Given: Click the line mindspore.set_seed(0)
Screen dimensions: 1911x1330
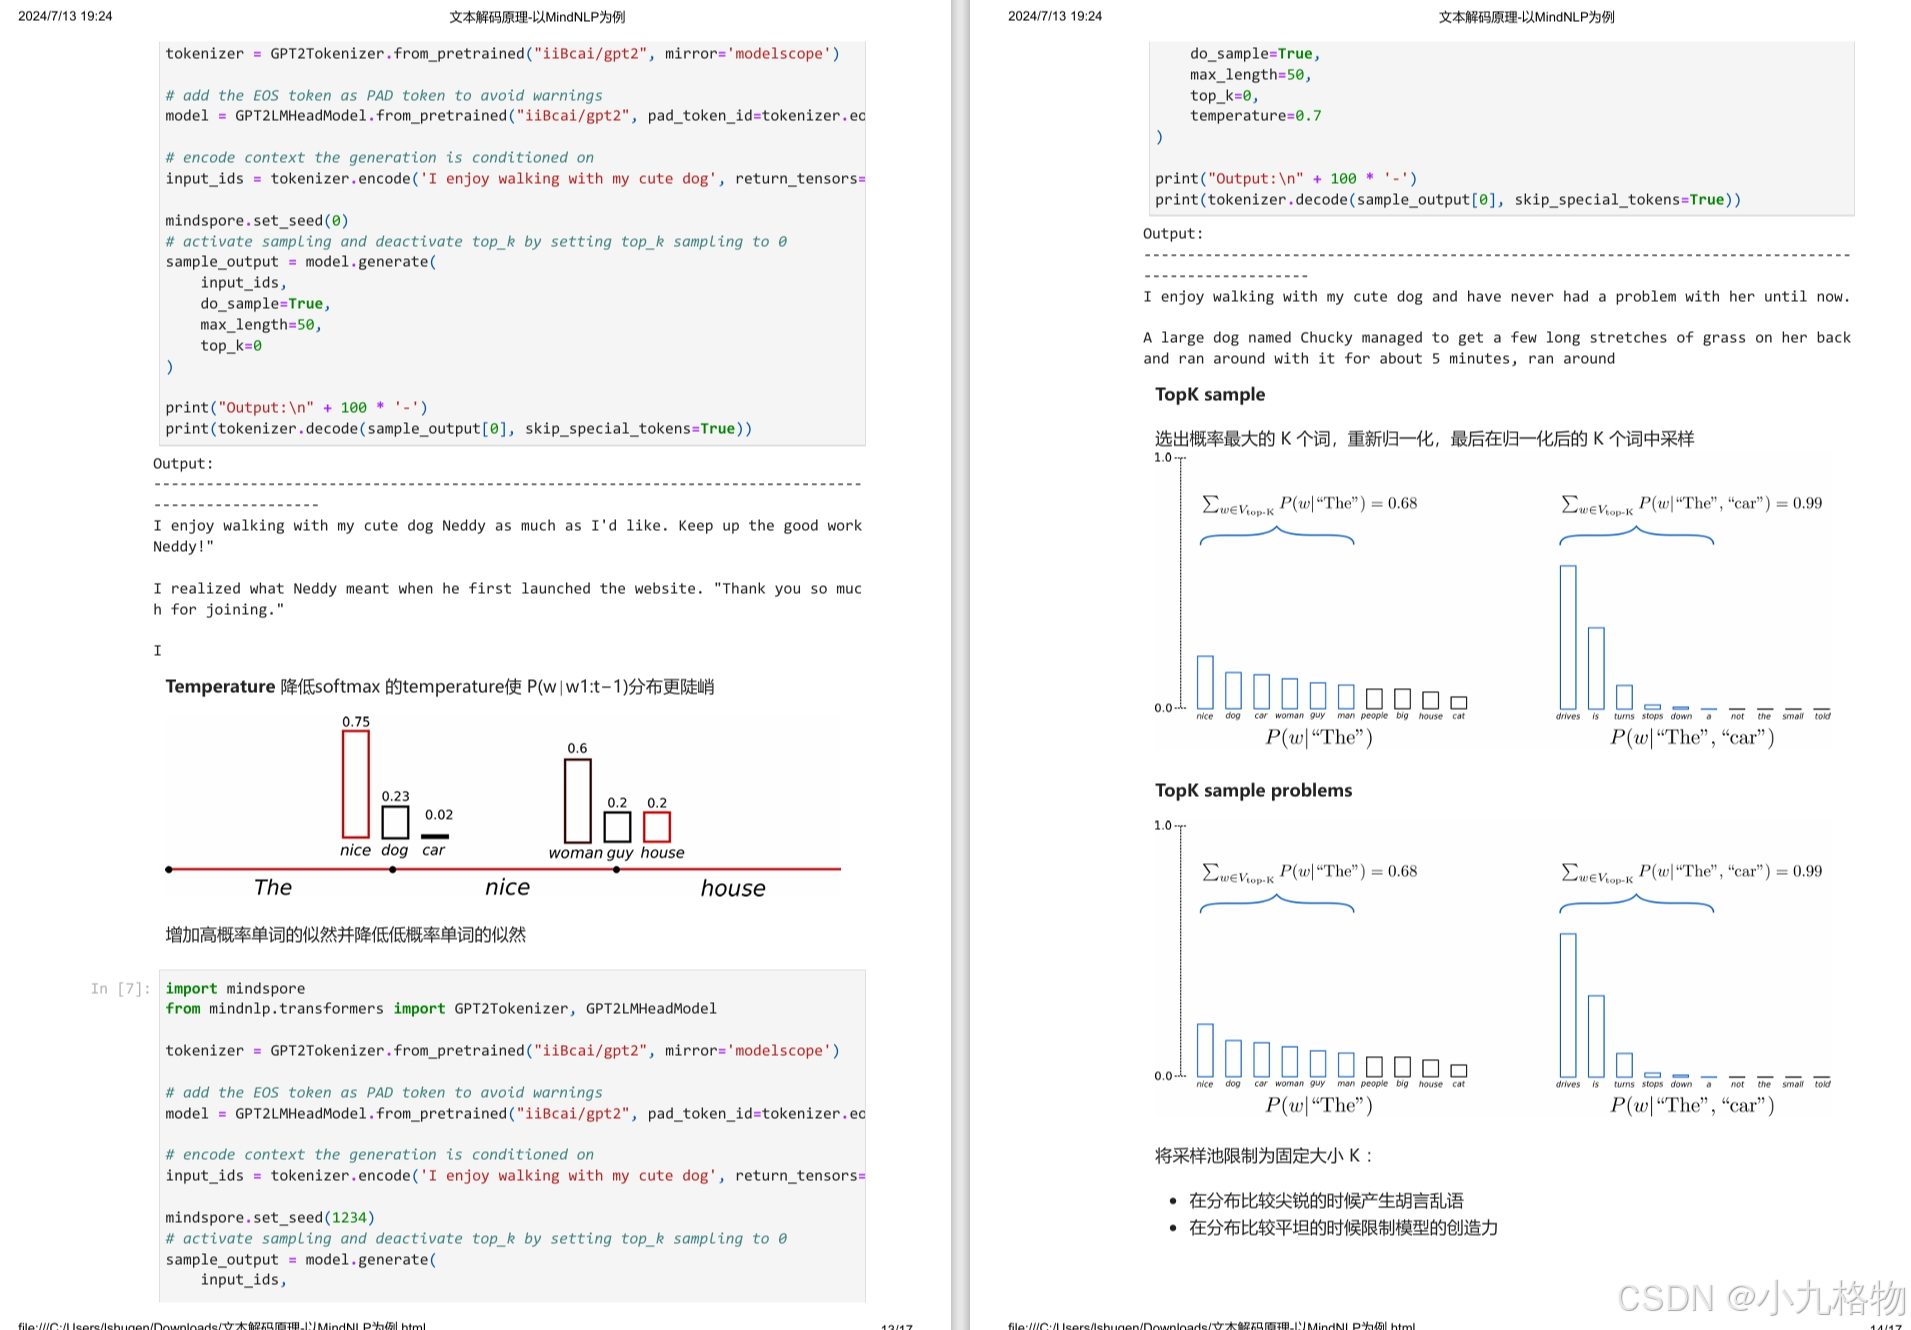Looking at the screenshot, I should 257,220.
